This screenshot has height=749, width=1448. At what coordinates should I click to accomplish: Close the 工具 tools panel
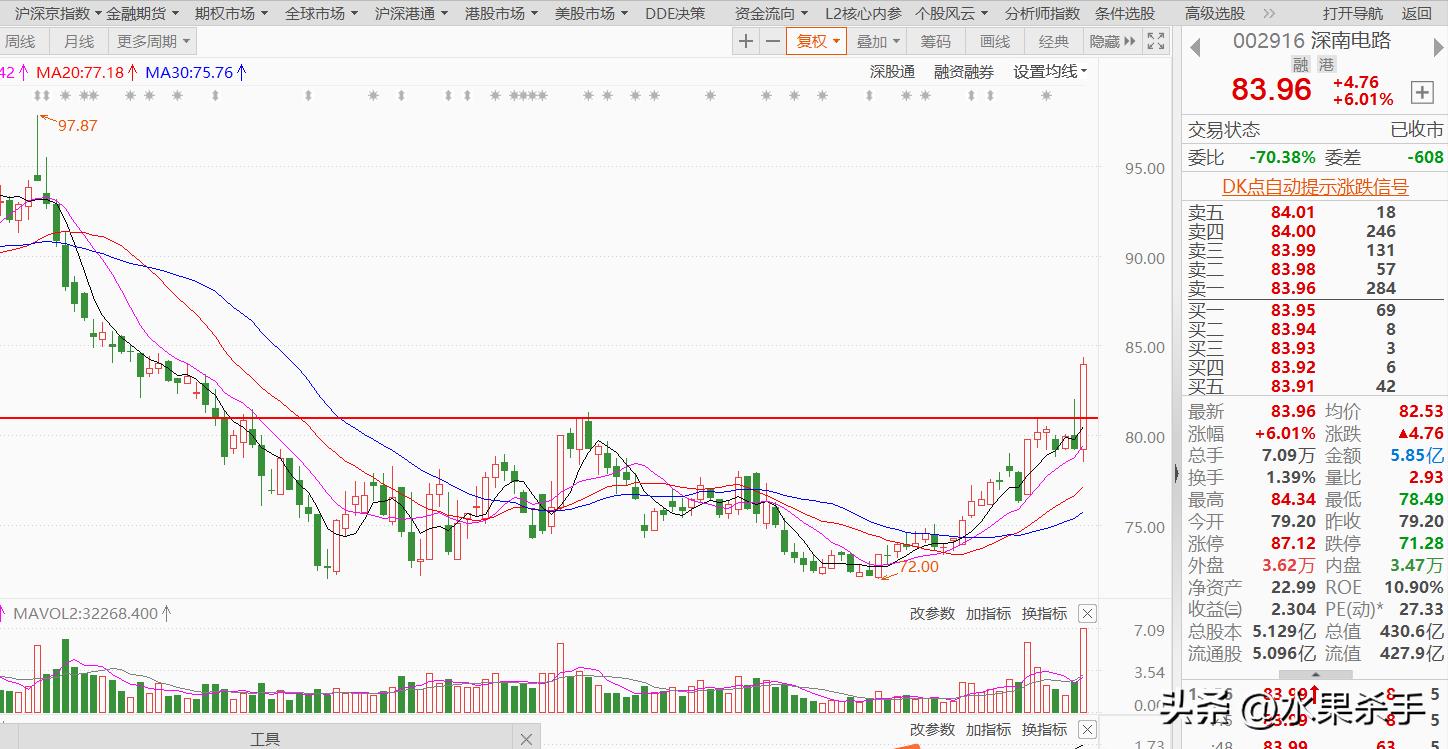(527, 739)
